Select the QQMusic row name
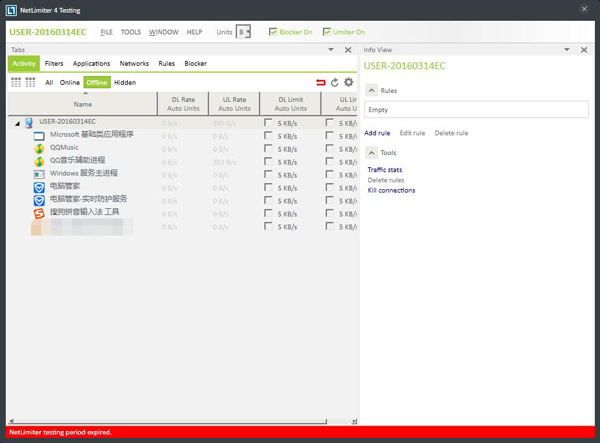Screen dimensions: 600x443 coord(64,148)
